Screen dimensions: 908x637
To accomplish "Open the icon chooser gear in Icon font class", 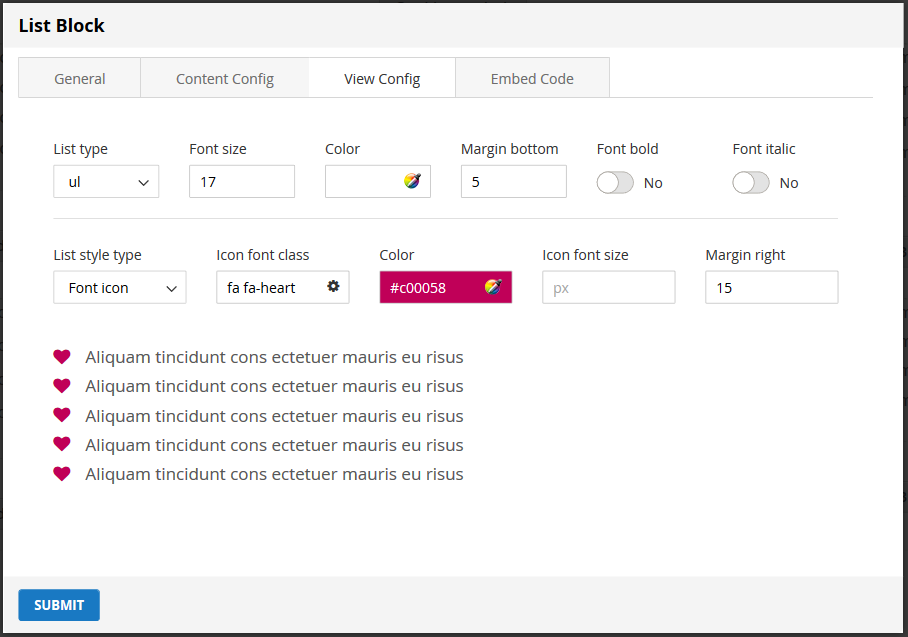I will pyautogui.click(x=333, y=287).
